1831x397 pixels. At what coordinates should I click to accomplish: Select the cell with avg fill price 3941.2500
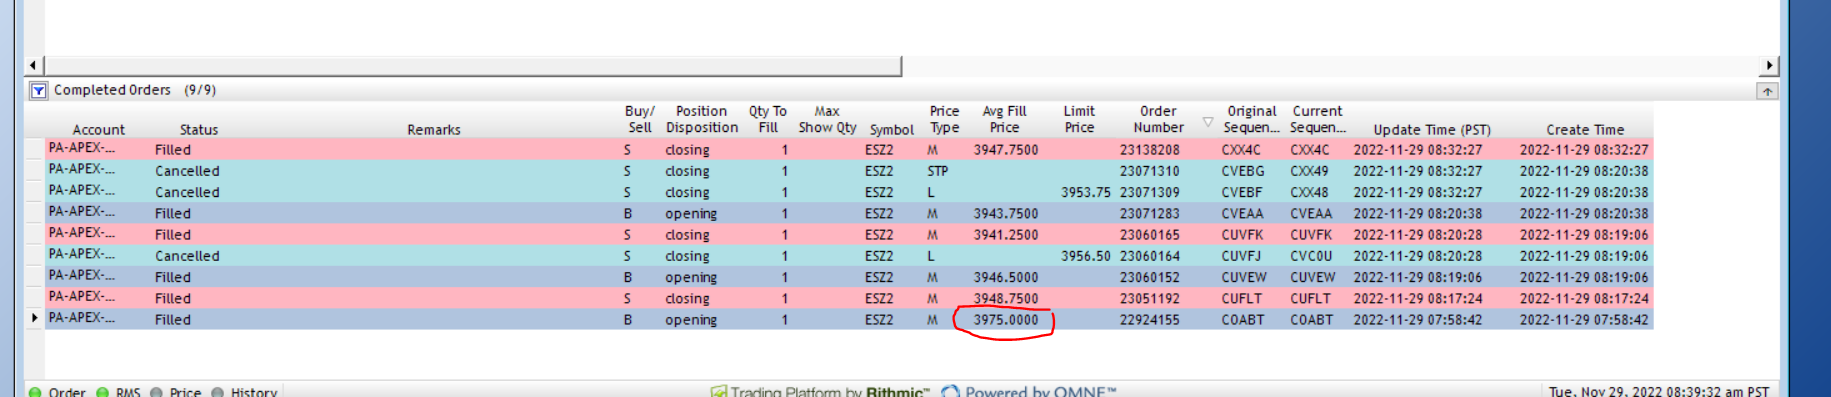[x=1006, y=235]
